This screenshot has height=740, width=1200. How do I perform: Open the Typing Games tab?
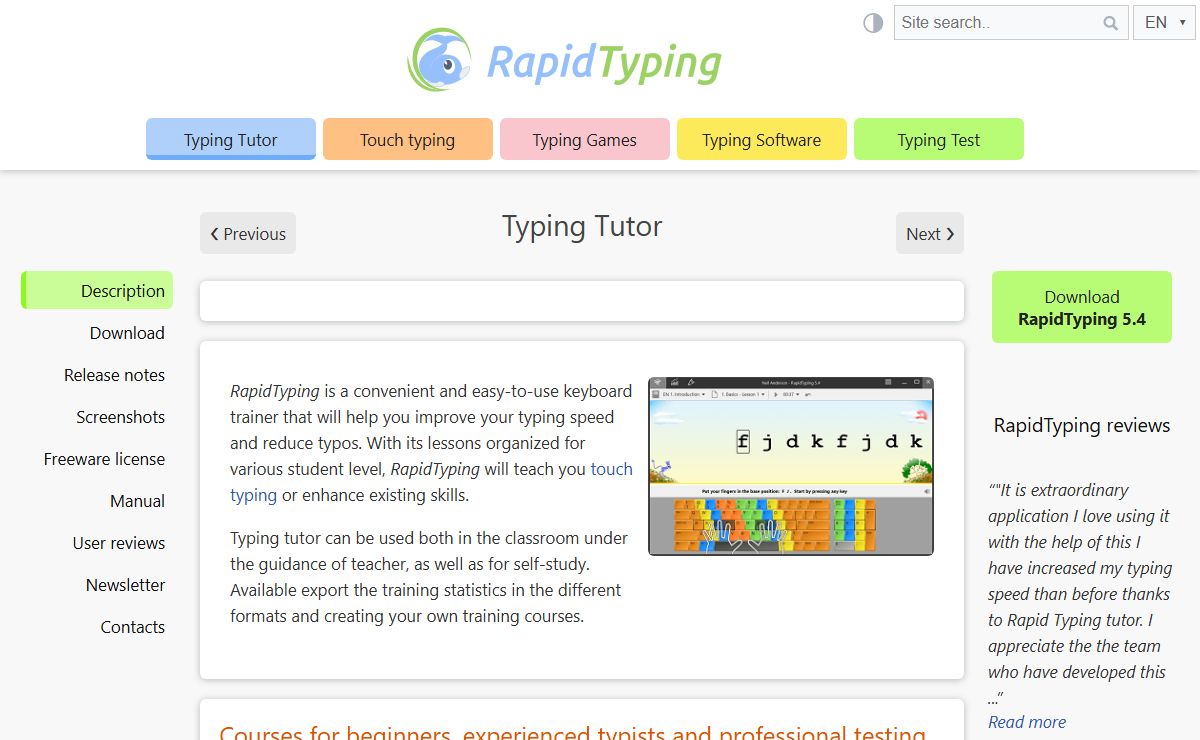585,139
